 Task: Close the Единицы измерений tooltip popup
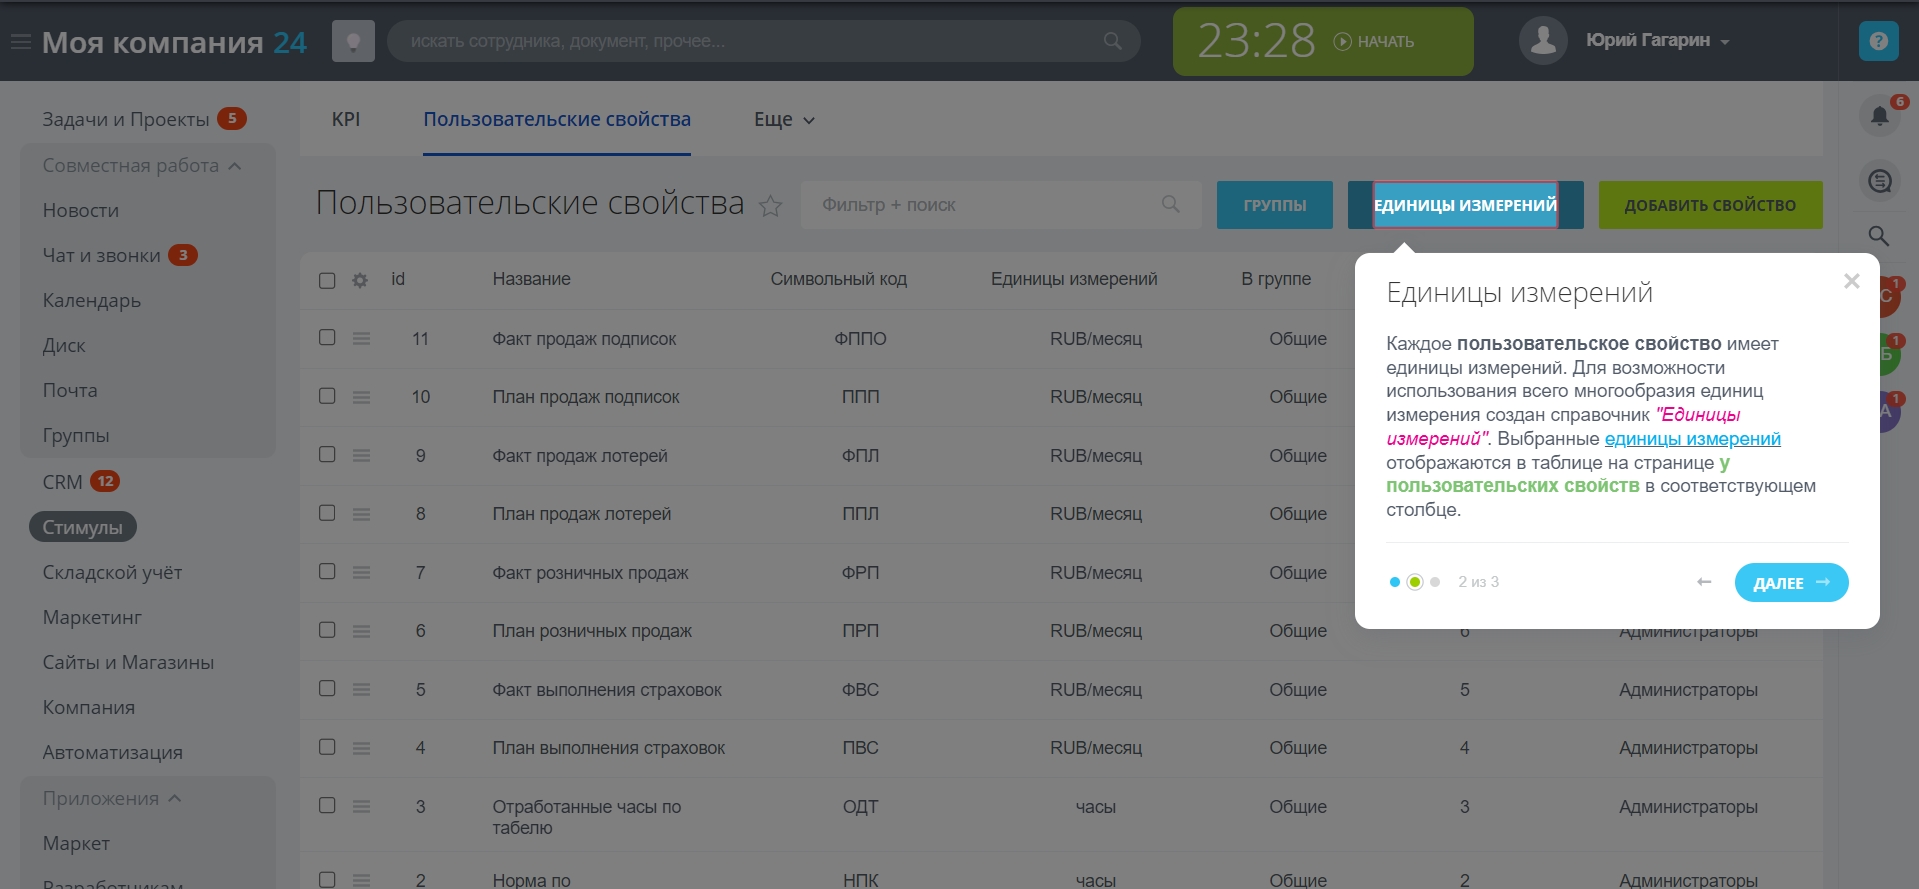[x=1851, y=281]
